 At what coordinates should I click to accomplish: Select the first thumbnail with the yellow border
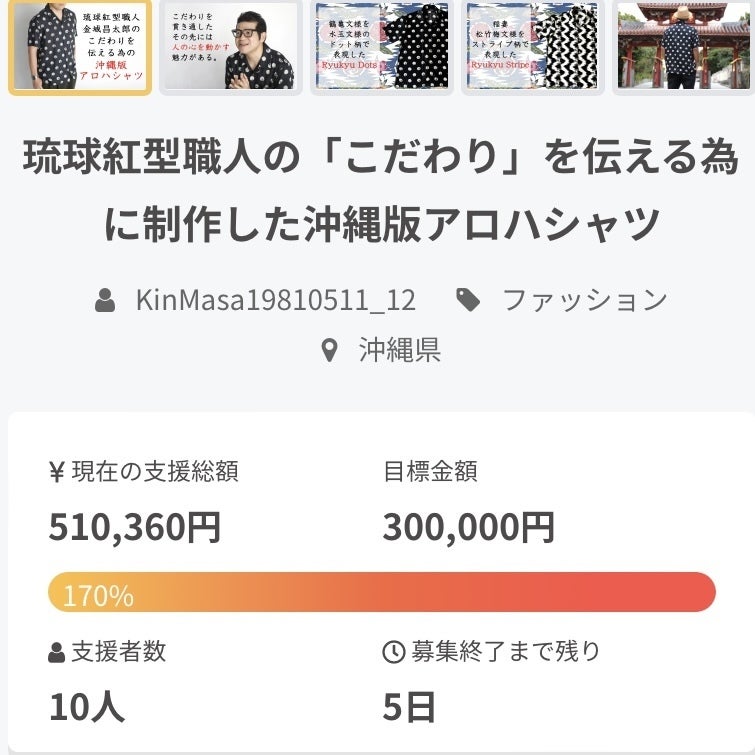(80, 47)
